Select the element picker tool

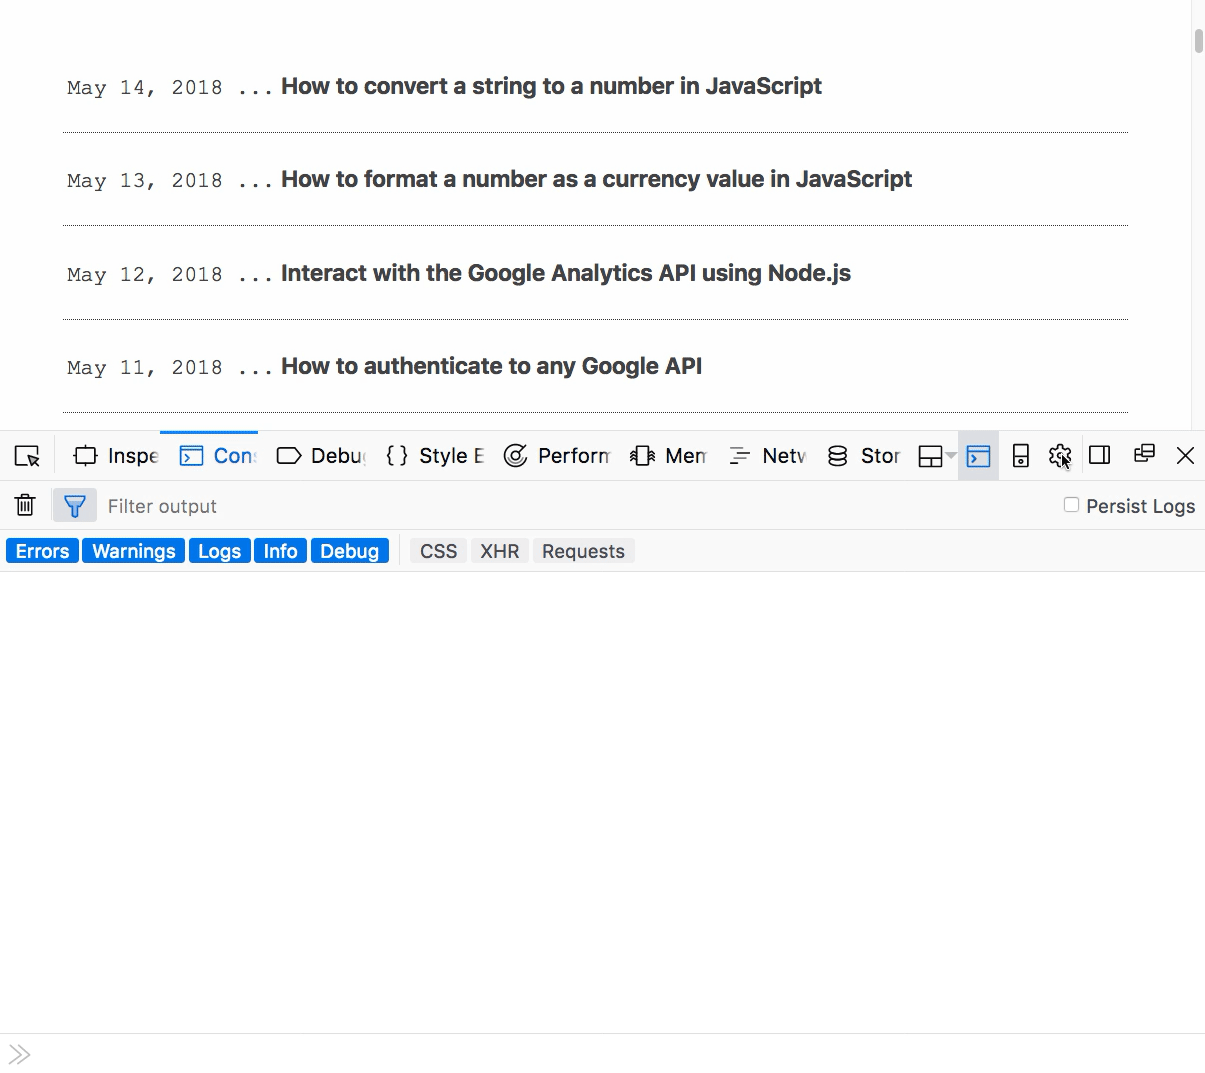[27, 455]
